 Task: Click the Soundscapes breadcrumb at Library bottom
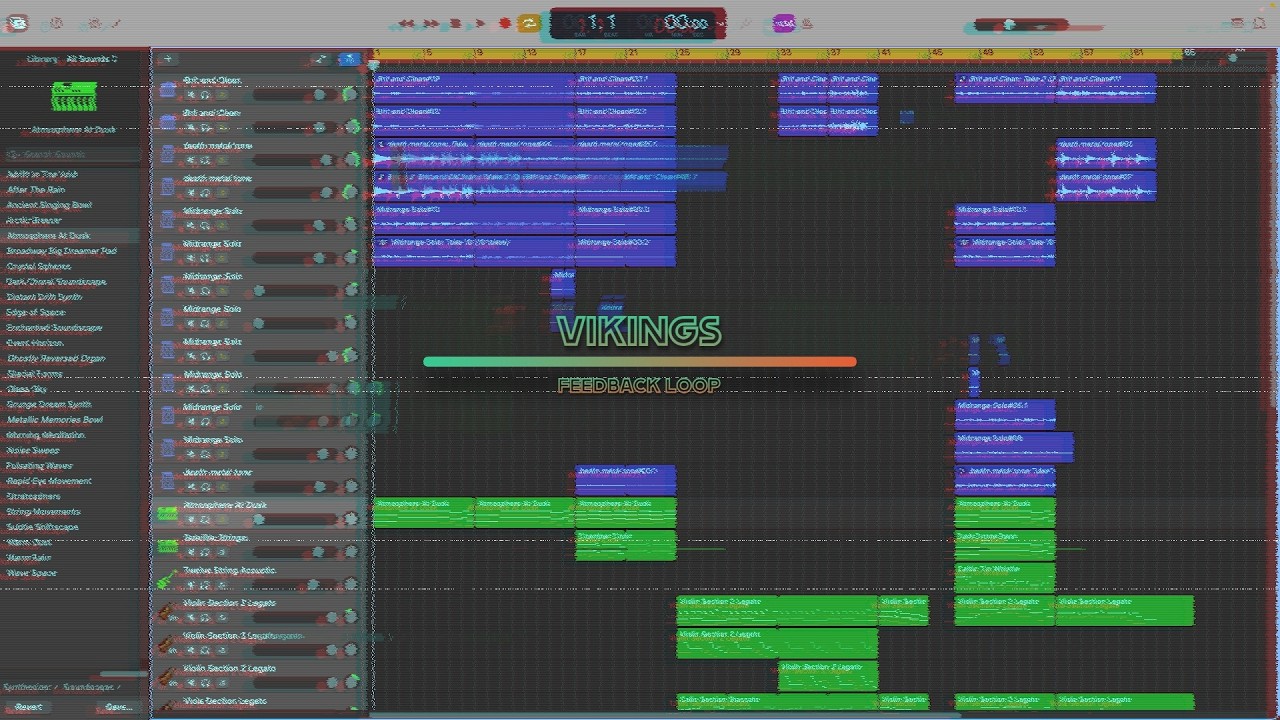(x=90, y=687)
